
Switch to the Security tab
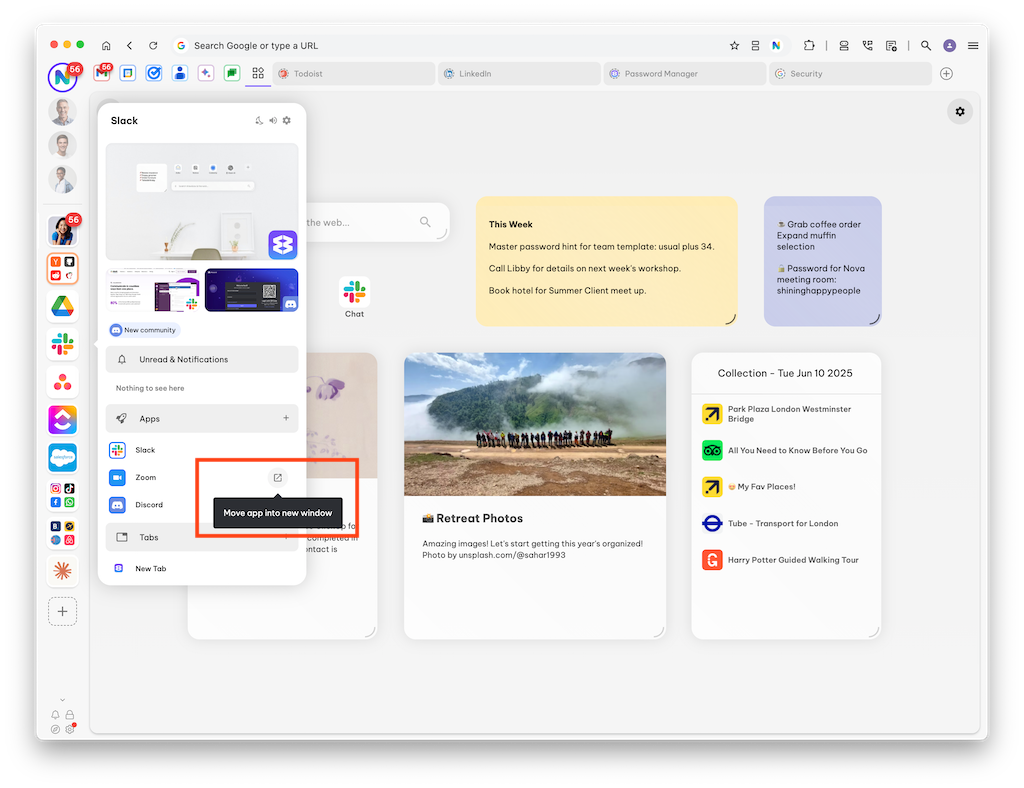click(x=850, y=74)
